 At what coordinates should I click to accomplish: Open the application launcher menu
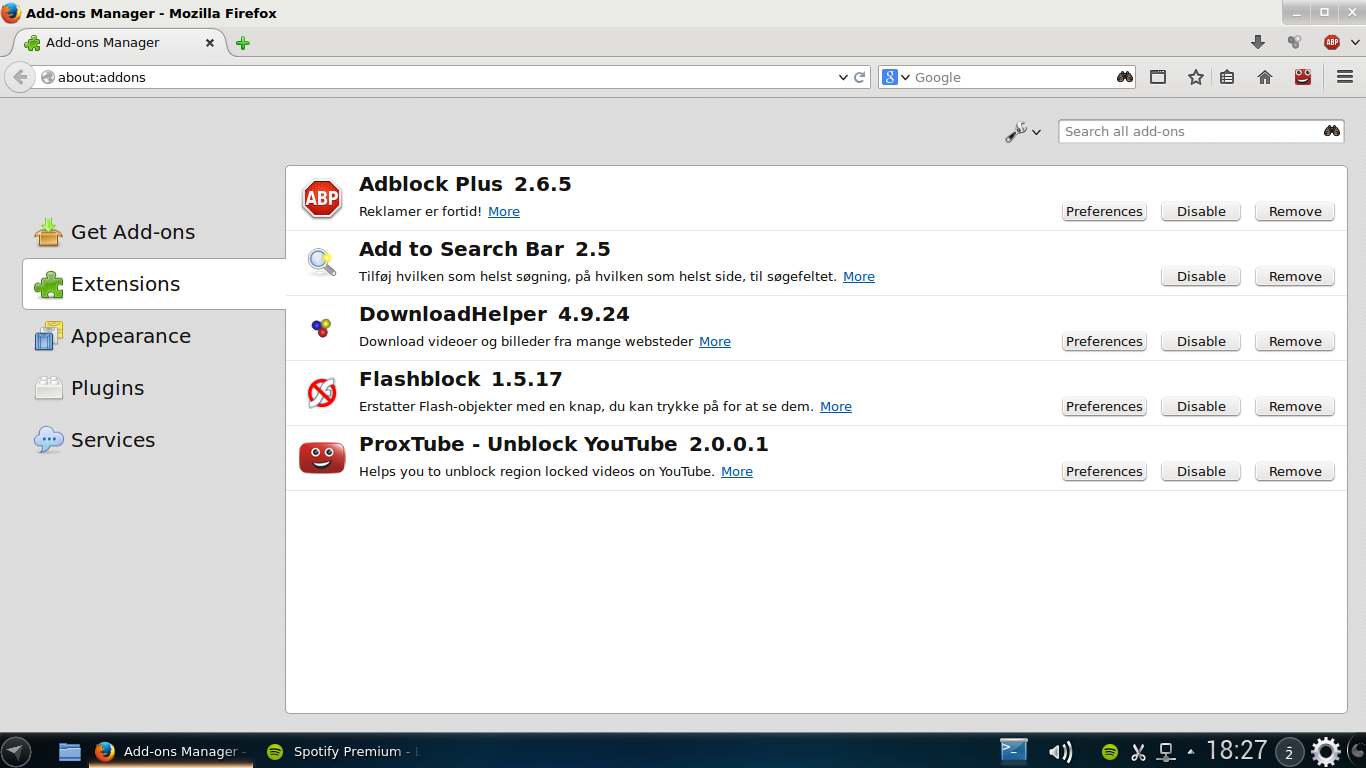pyautogui.click(x=15, y=751)
